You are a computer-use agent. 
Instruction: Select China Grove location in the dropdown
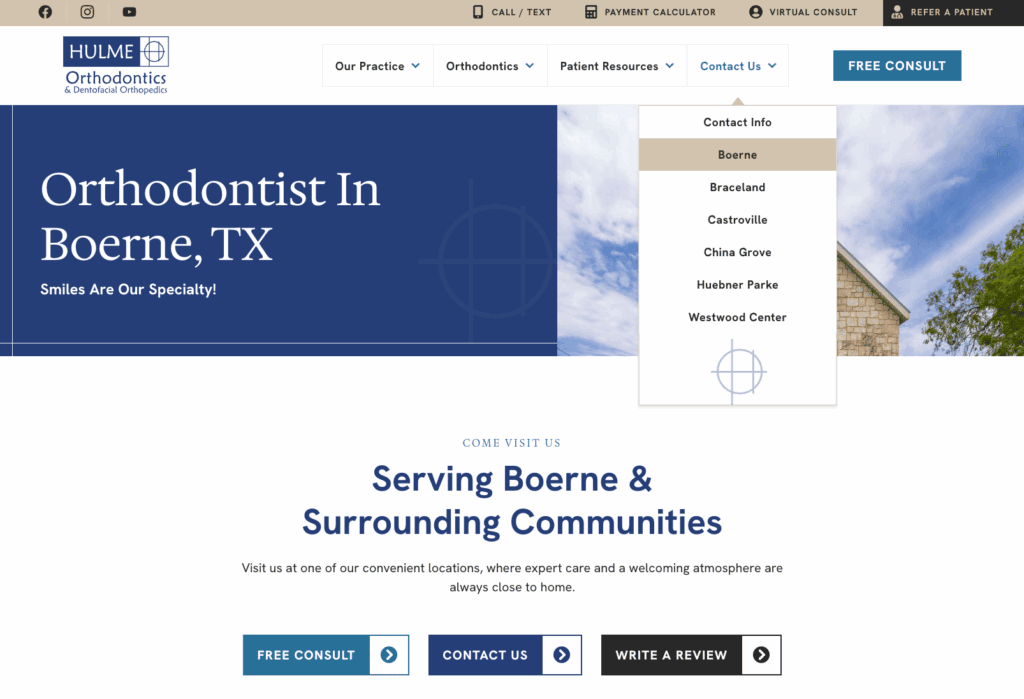[x=737, y=252]
